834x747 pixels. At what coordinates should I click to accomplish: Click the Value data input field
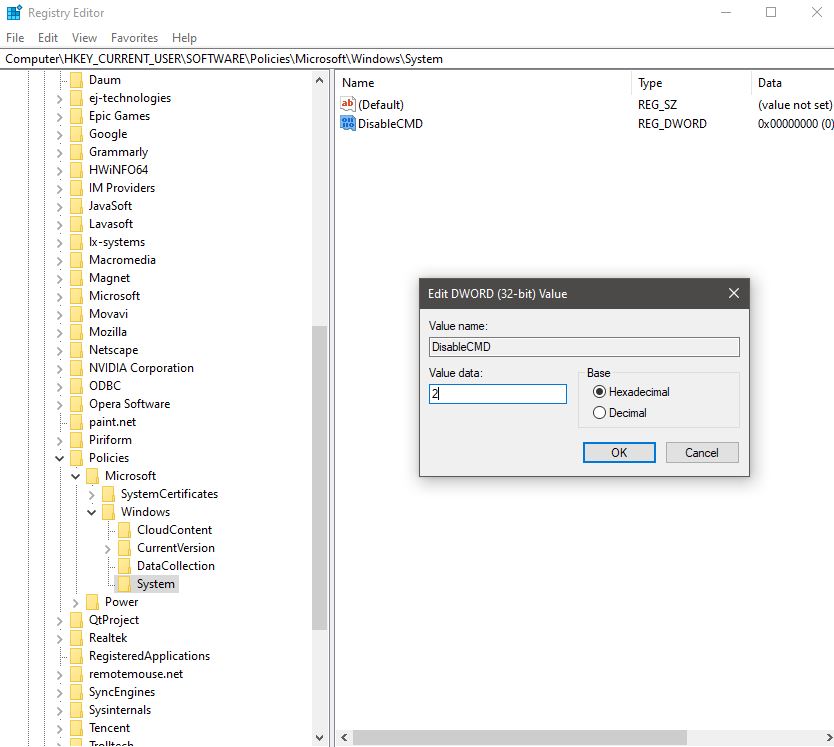point(497,394)
